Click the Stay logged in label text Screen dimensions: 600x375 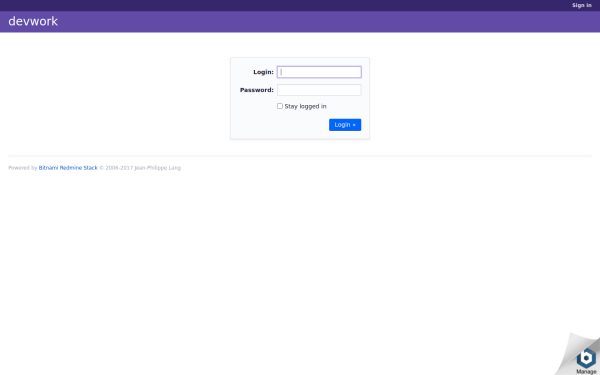[305, 106]
